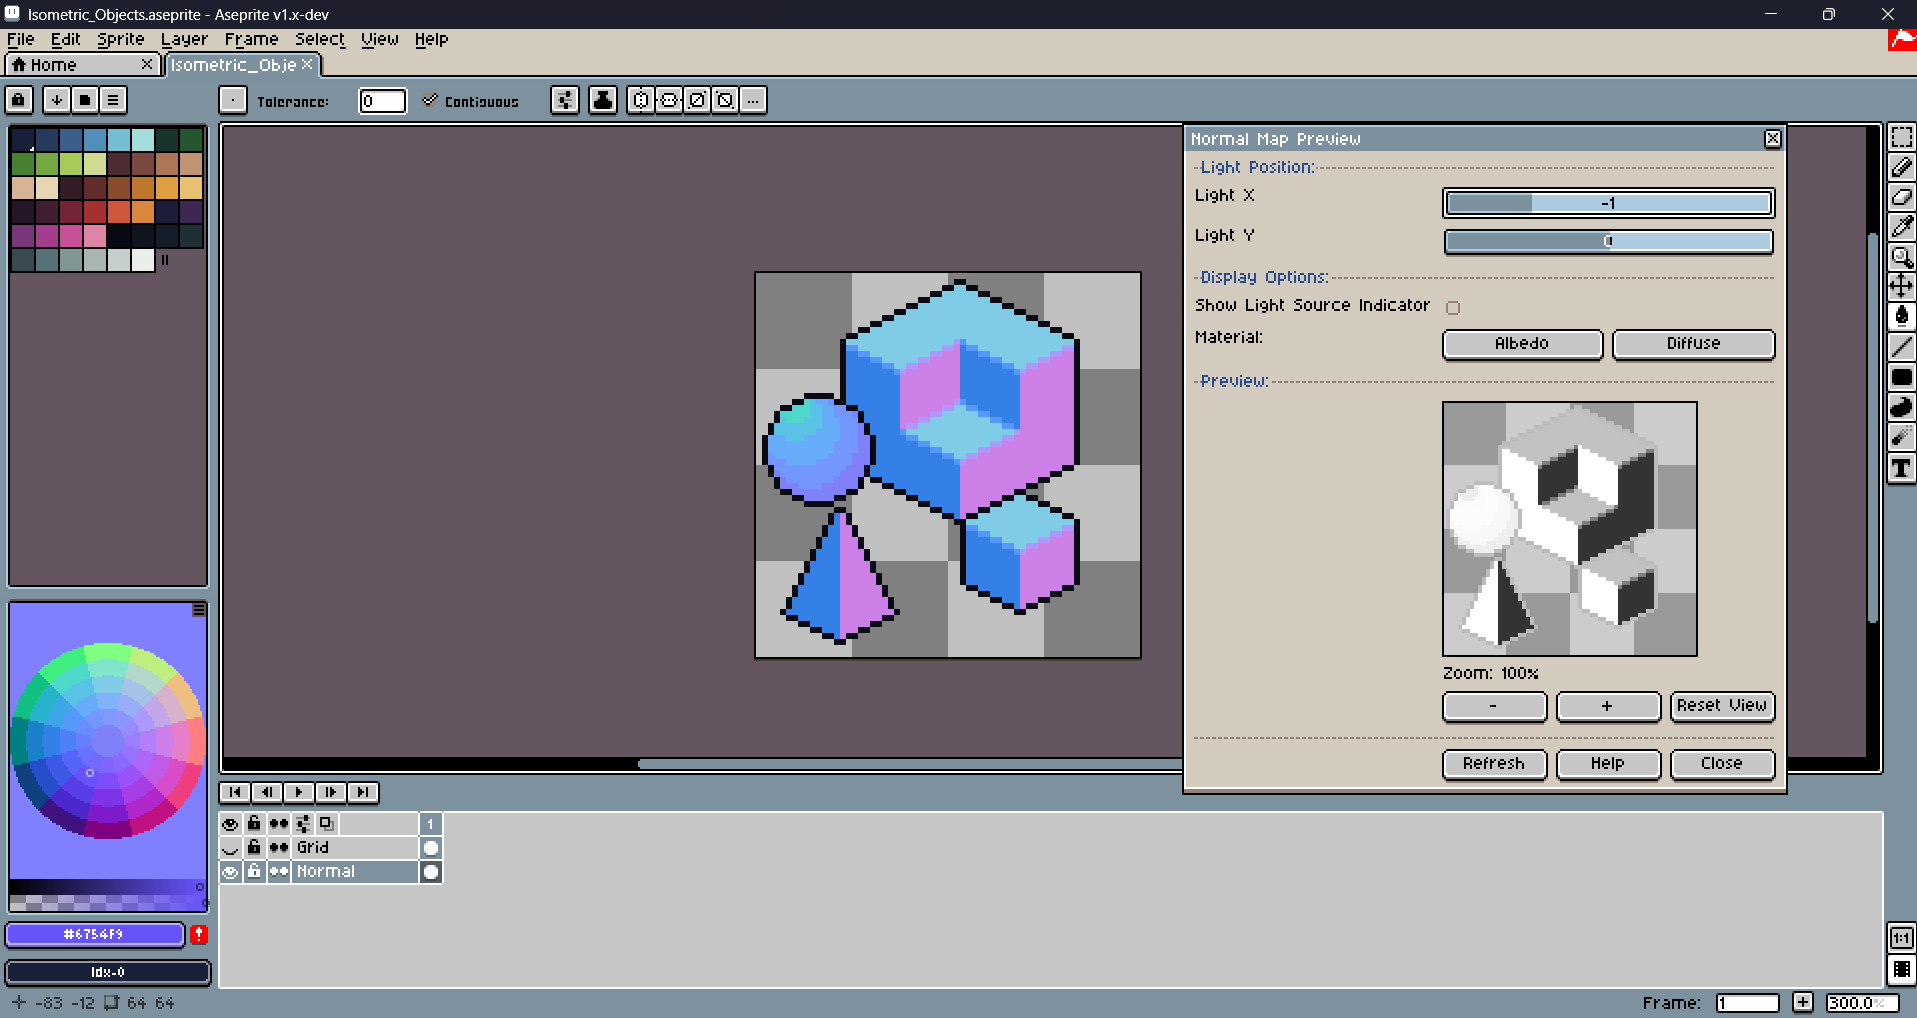Image resolution: width=1917 pixels, height=1018 pixels.
Task: Click the palette presets icon
Action: (85, 100)
